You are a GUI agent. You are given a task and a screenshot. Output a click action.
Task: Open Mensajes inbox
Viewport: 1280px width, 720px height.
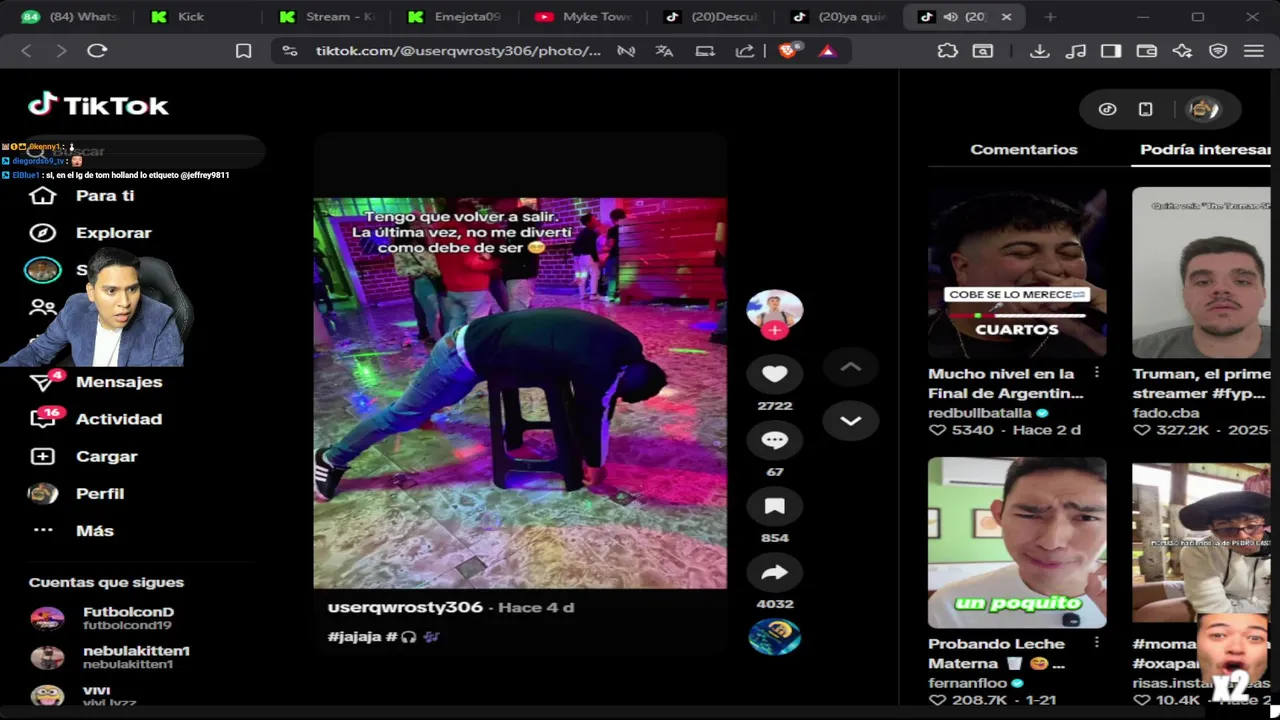point(119,382)
